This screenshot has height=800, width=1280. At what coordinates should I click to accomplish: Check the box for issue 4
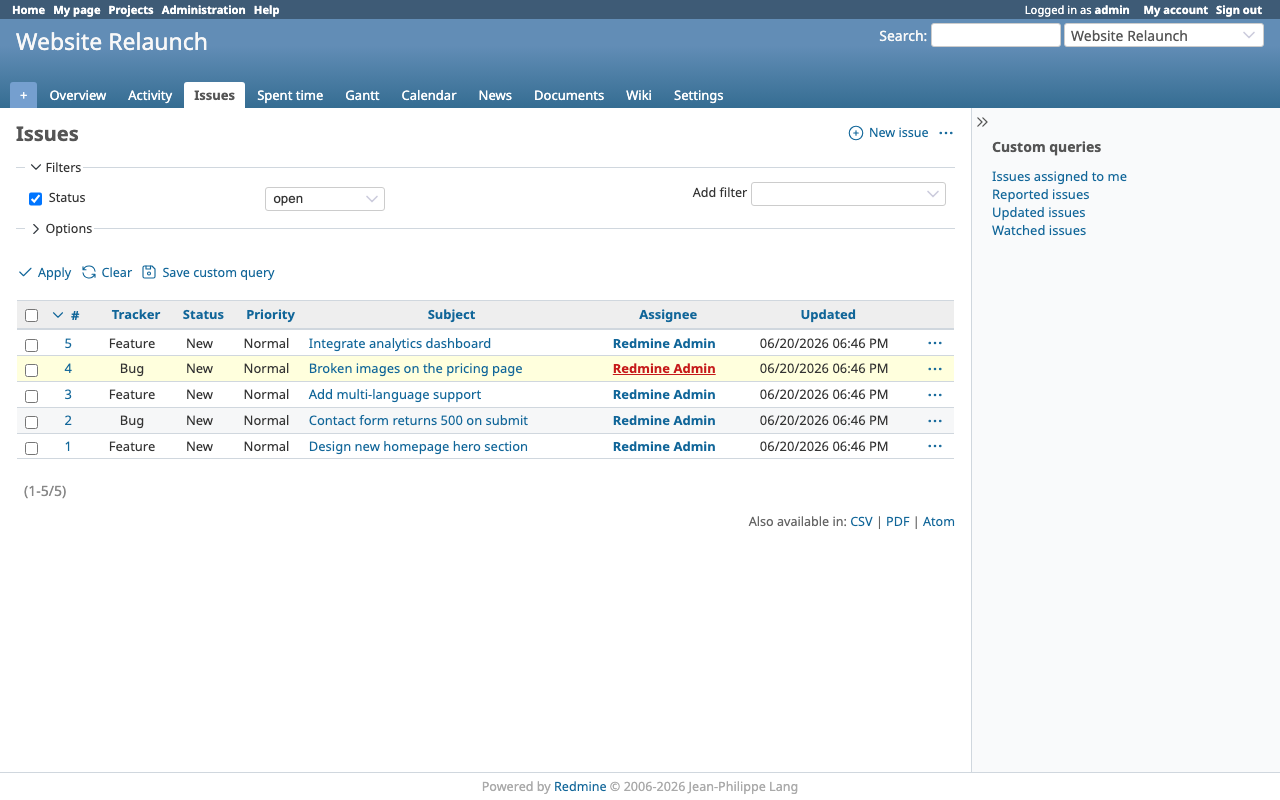click(x=32, y=370)
